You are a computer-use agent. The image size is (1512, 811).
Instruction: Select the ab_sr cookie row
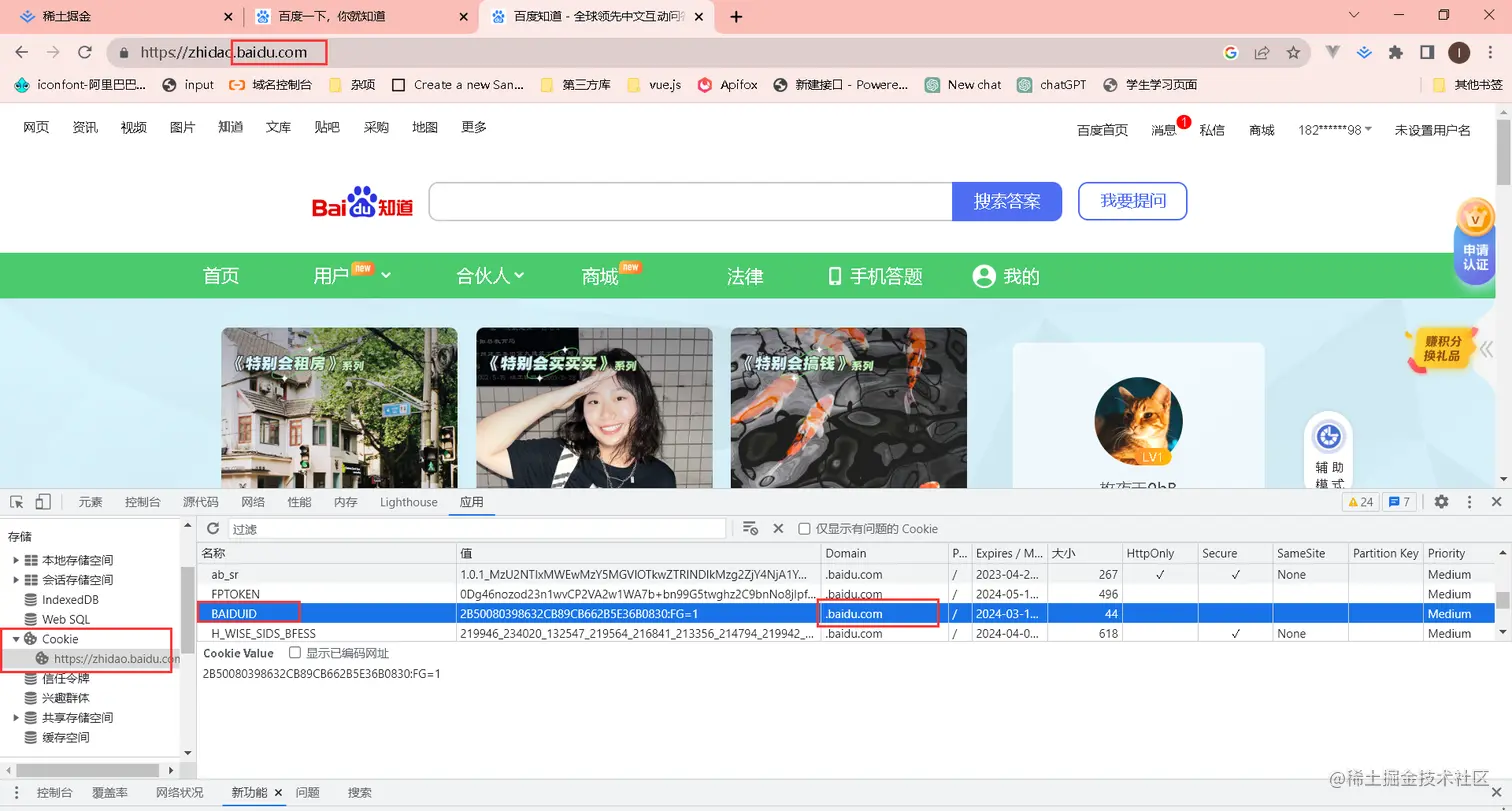pos(846,574)
